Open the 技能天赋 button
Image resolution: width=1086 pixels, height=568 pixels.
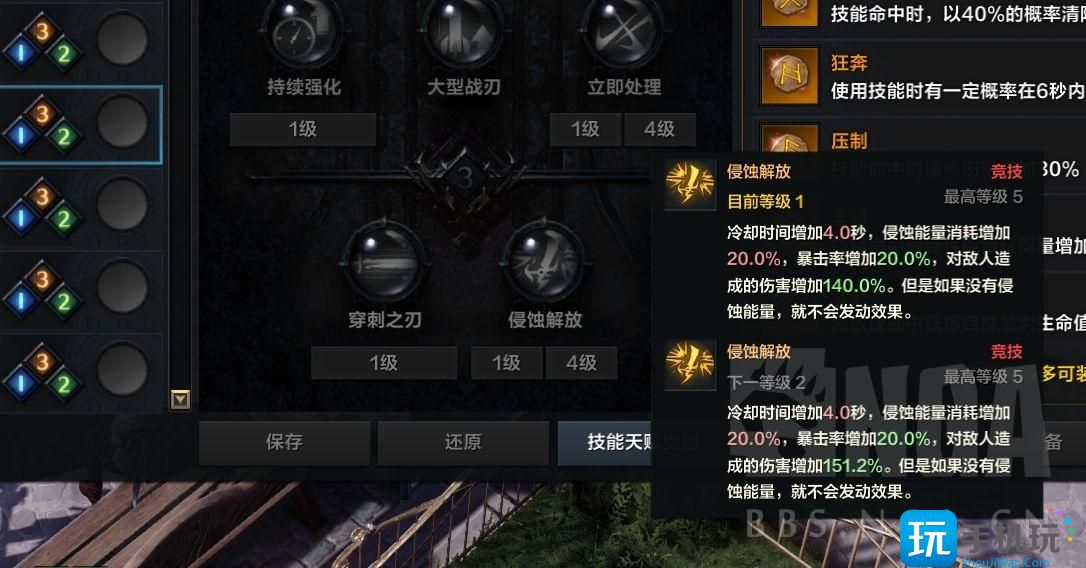605,442
